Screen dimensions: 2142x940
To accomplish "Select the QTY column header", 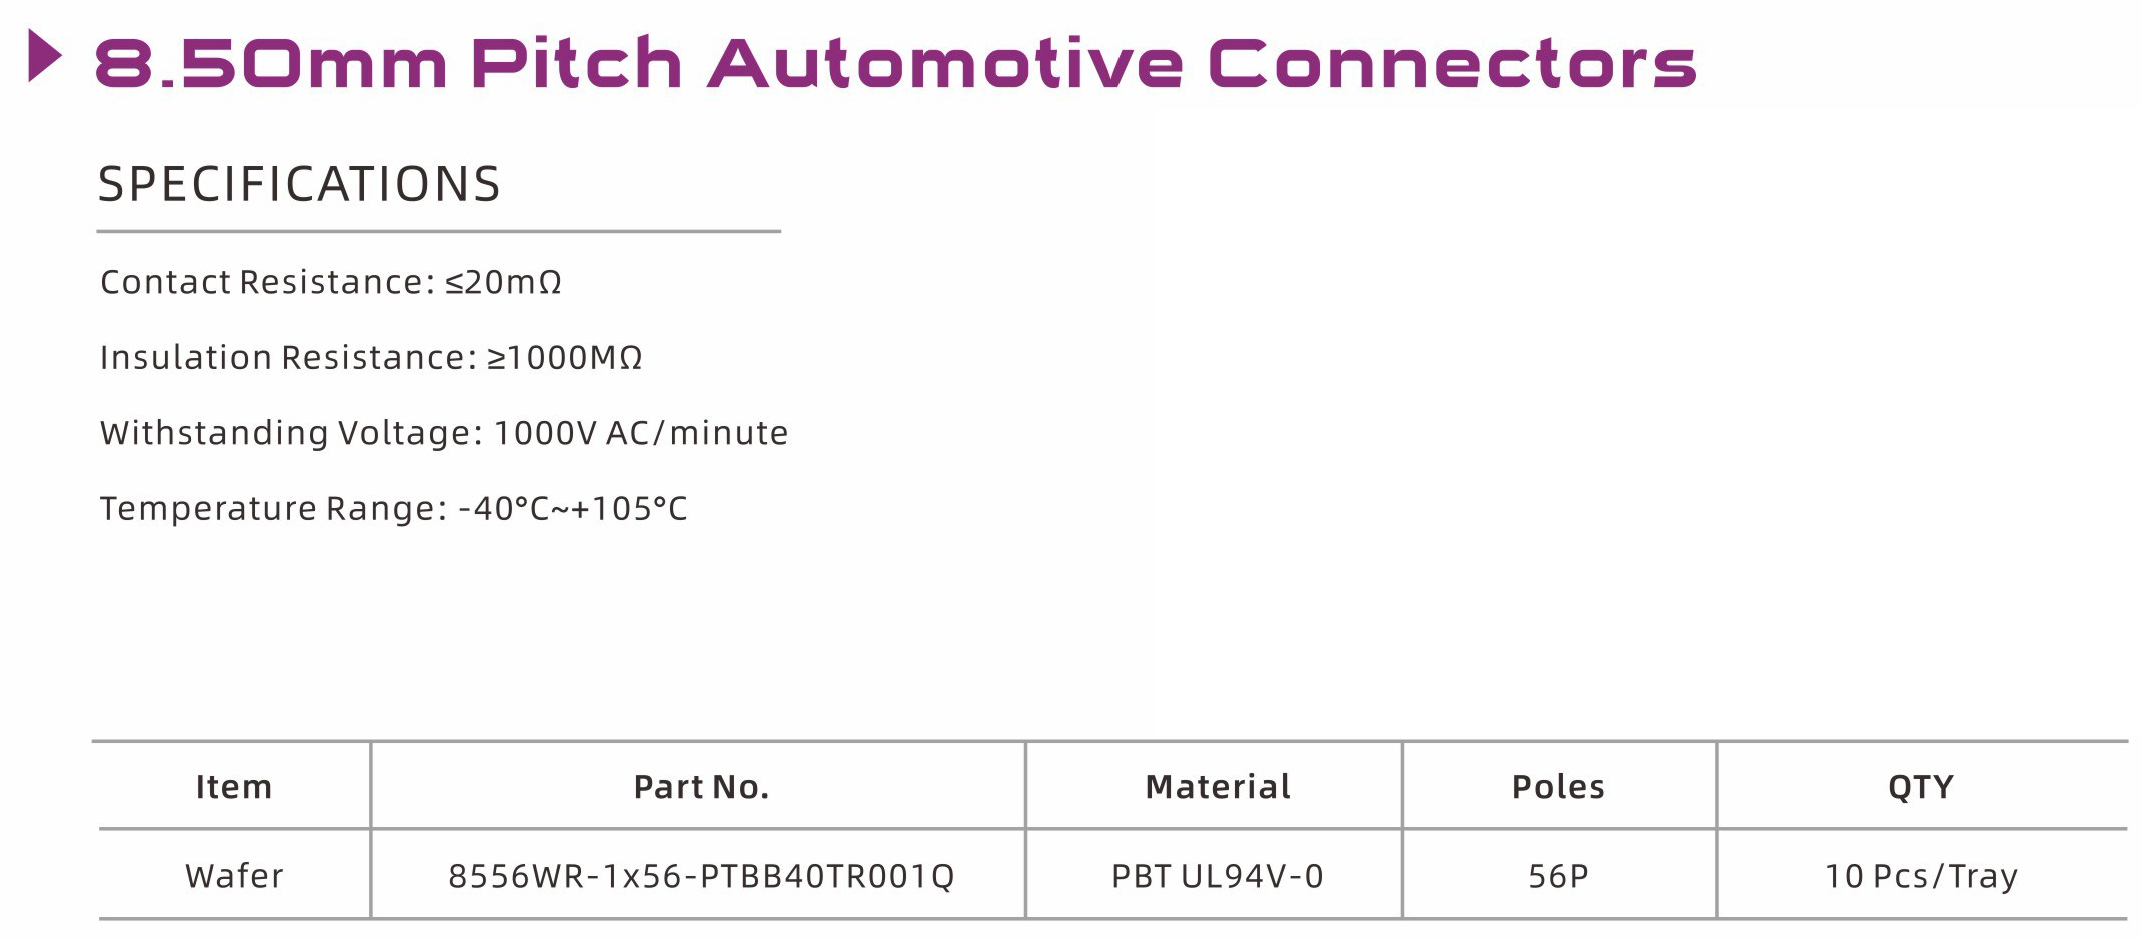I will click(1920, 787).
